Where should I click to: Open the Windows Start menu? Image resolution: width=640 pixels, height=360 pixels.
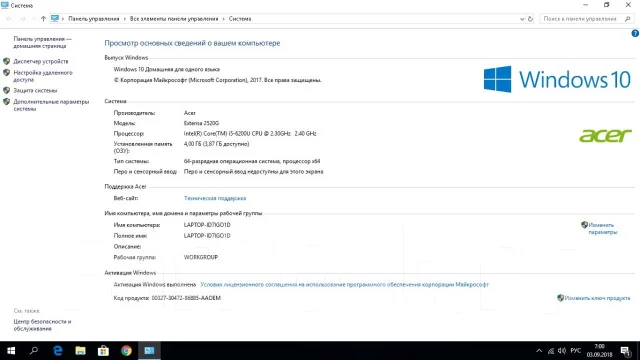coord(11,351)
